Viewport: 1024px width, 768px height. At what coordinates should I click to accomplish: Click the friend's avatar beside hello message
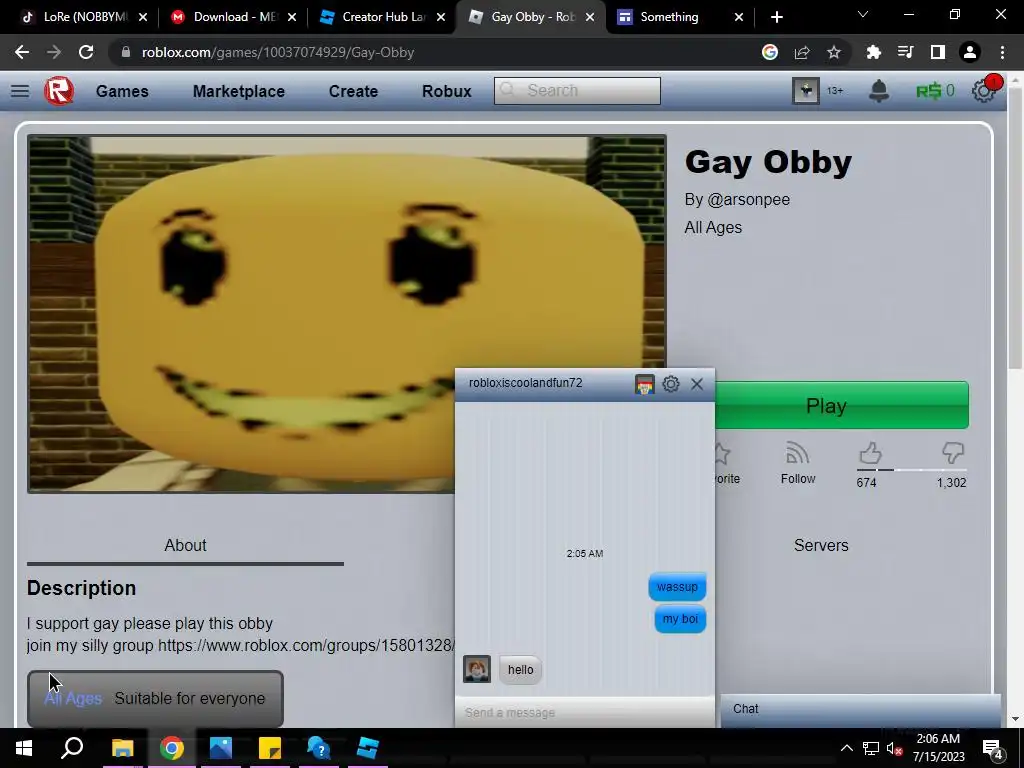(477, 669)
